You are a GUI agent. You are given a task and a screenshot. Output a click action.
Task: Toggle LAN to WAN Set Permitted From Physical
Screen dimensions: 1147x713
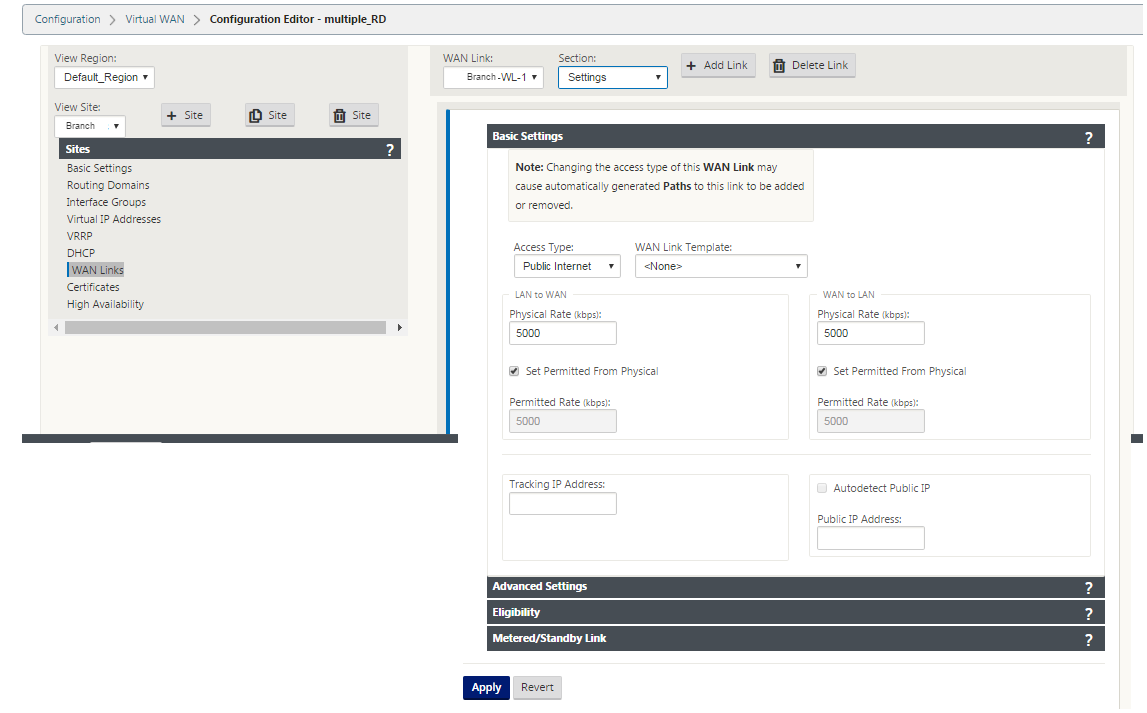(x=514, y=371)
